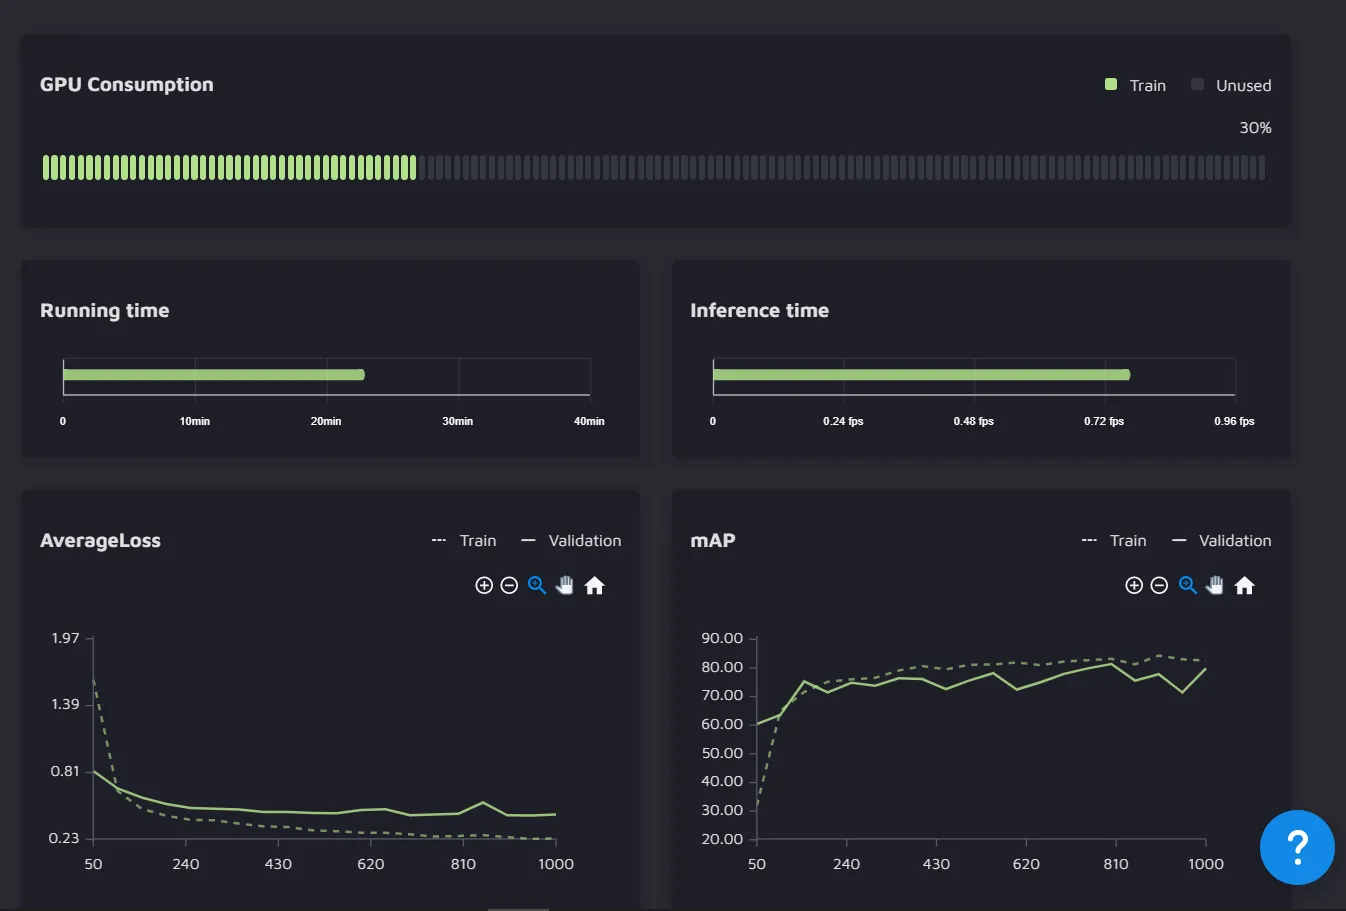
Task: Hide Validation series in mAP legend
Action: click(x=1222, y=541)
